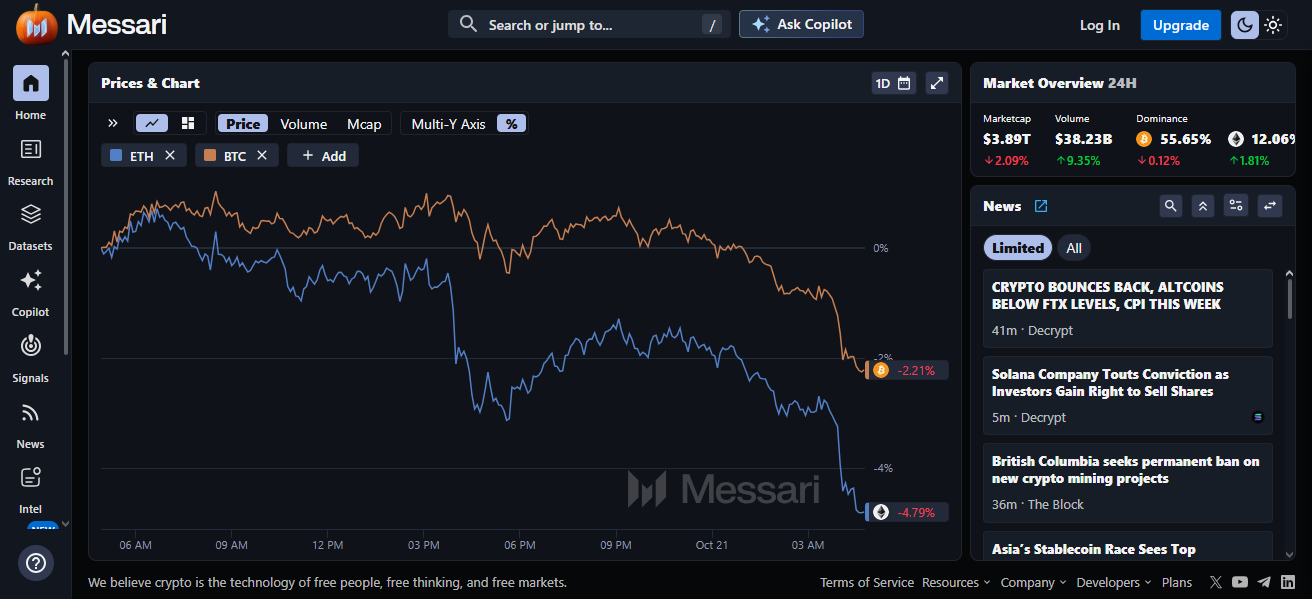The width and height of the screenshot is (1312, 599).
Task: Switch chart metric to Volume
Action: coord(304,124)
